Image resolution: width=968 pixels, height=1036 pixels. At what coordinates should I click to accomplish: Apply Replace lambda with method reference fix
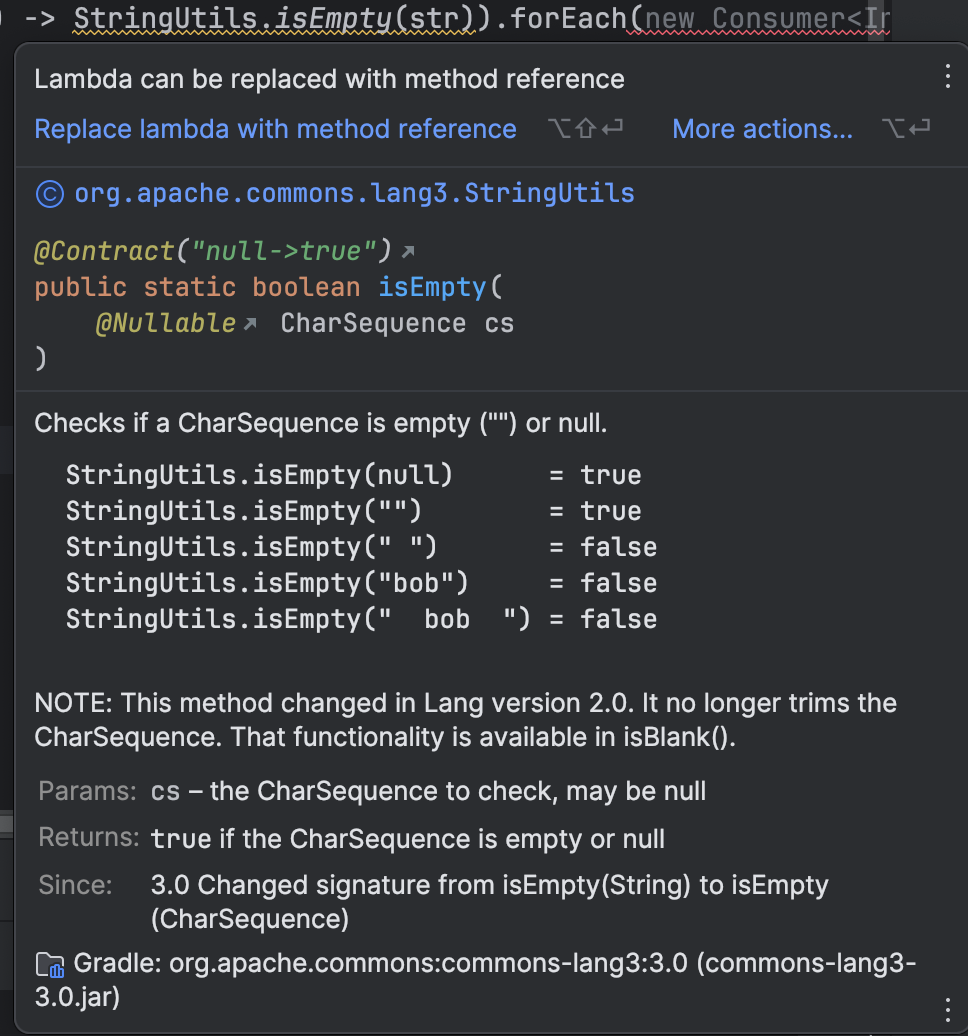(x=275, y=129)
